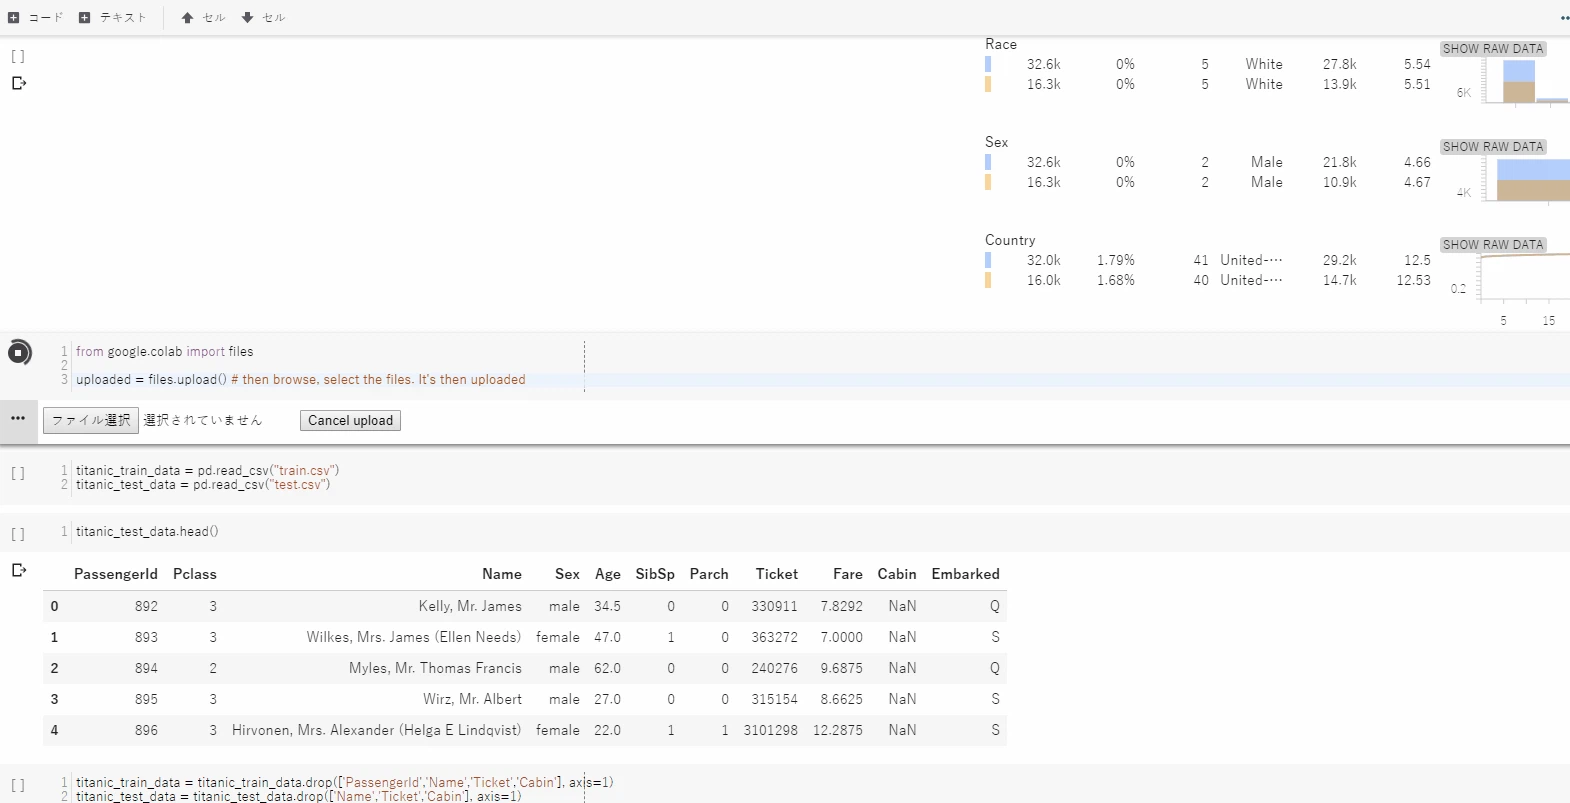Screen dimensions: 1570x803
Task: Click the Country missing value 1.79%
Action: tap(1115, 260)
